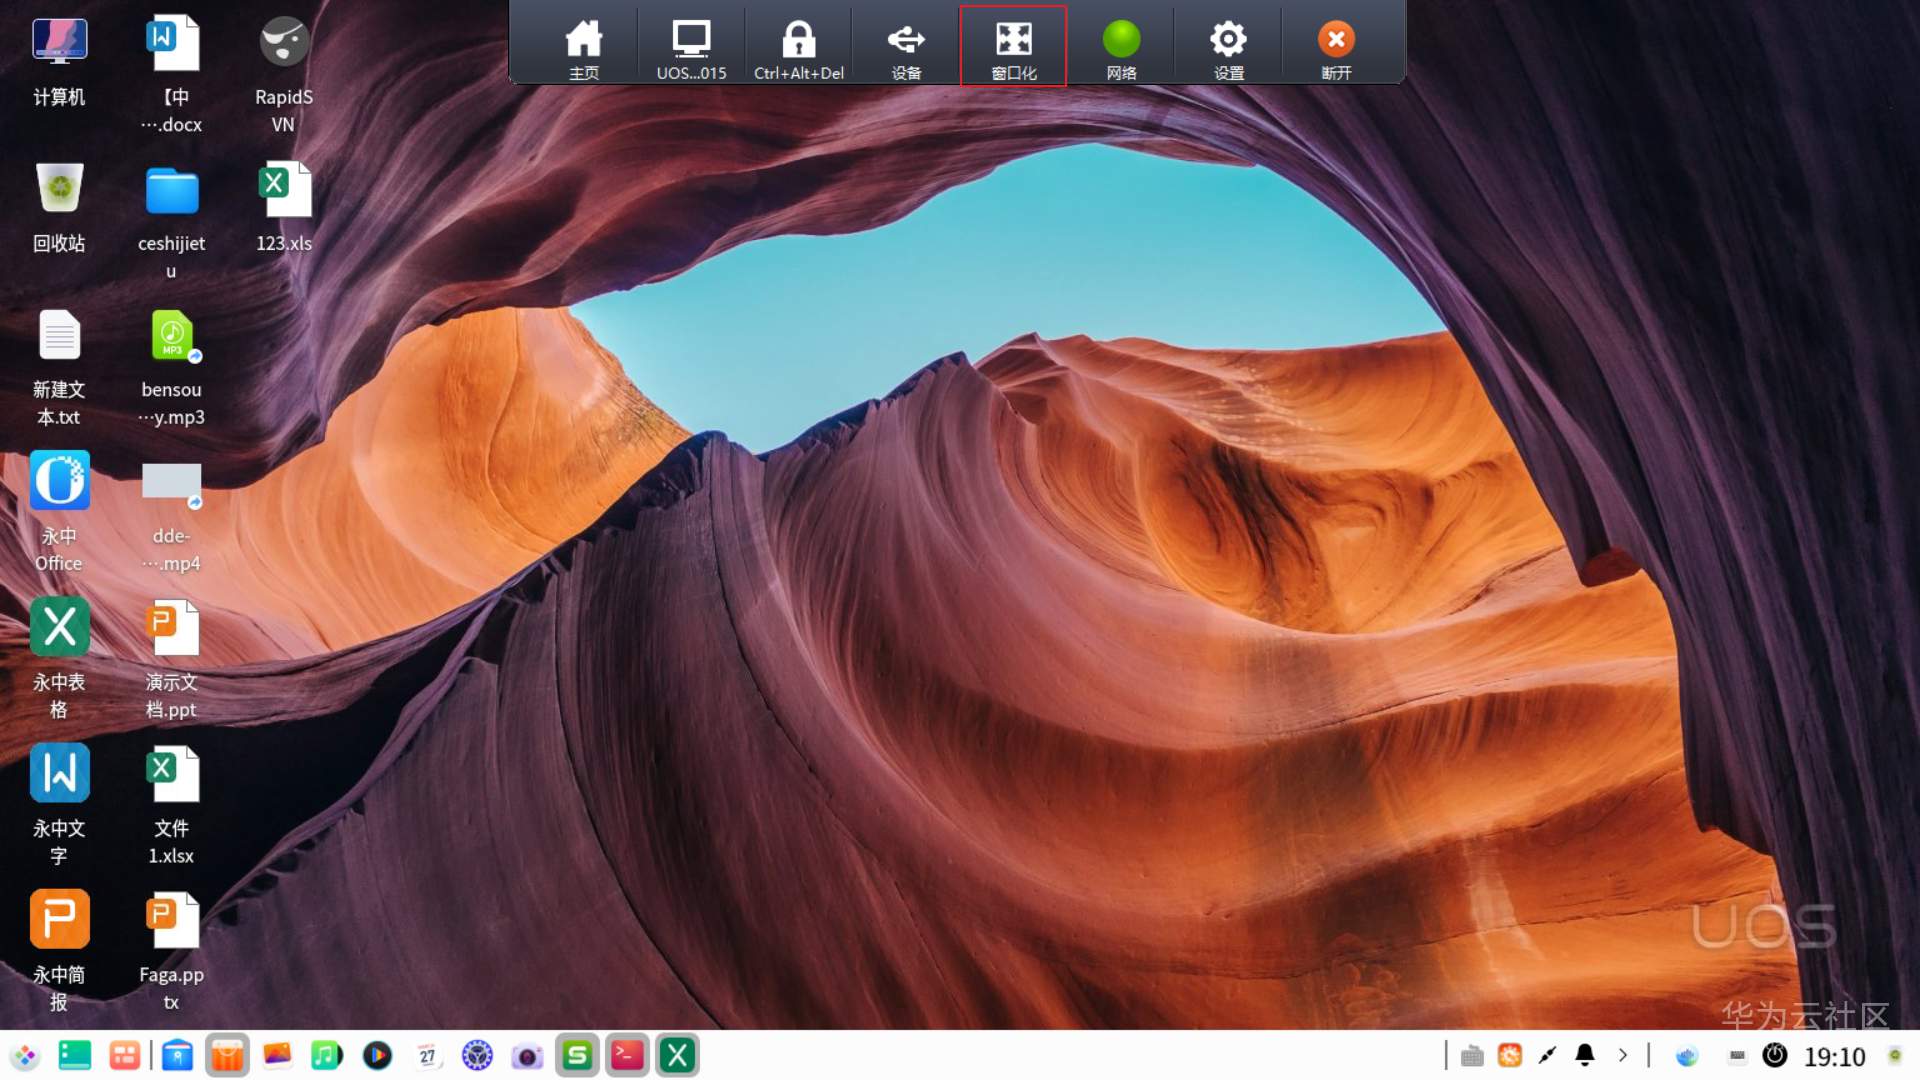The image size is (1920, 1080).
Task: Expand the tray chevron arrow
Action: pyautogui.click(x=1622, y=1056)
